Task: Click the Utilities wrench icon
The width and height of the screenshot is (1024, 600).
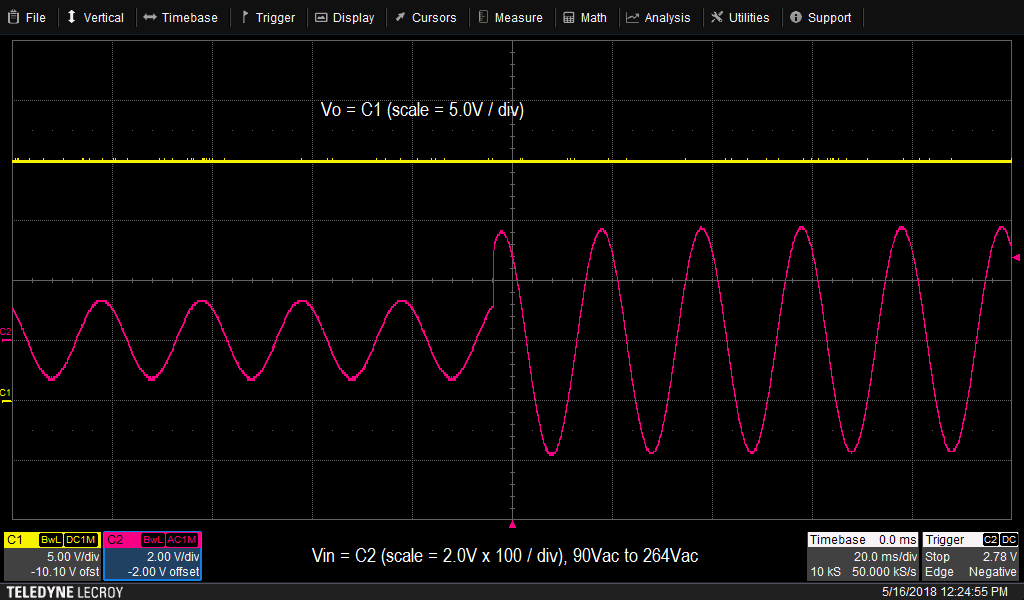Action: click(717, 17)
